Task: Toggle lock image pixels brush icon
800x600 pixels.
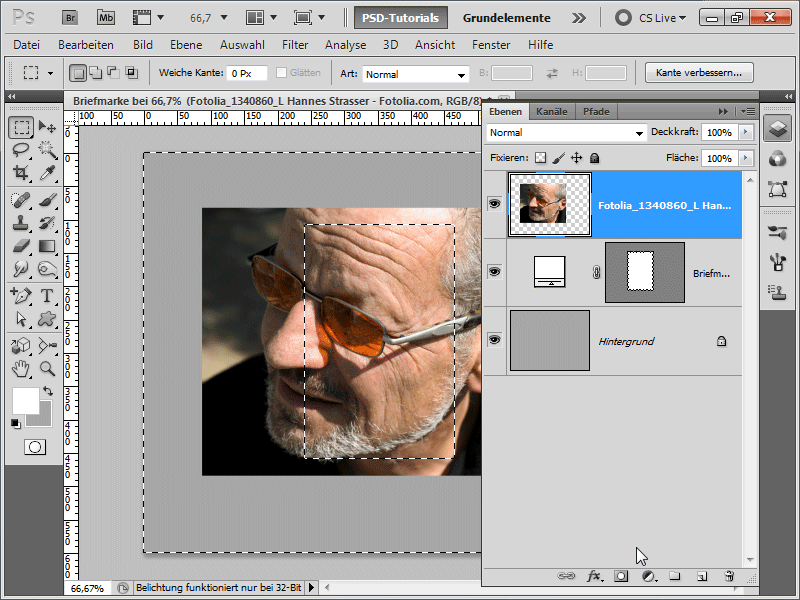Action: (559, 158)
